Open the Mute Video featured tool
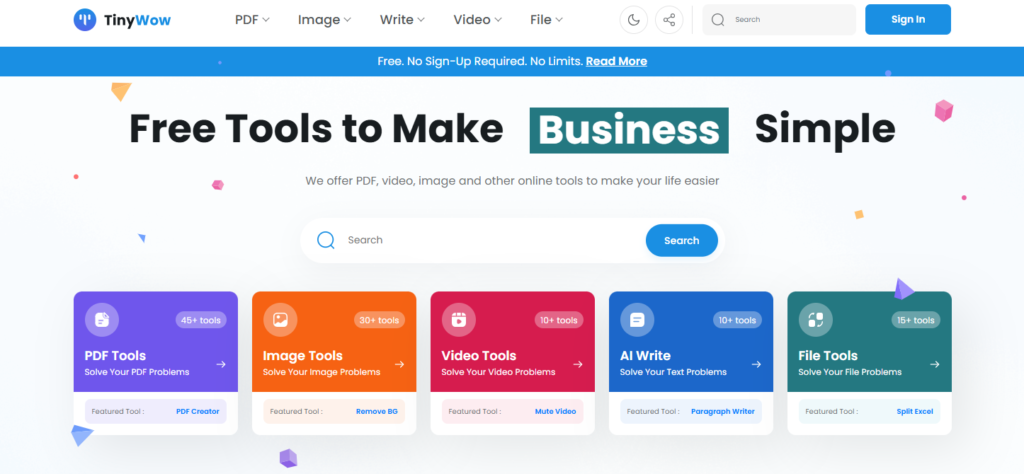 pos(556,411)
